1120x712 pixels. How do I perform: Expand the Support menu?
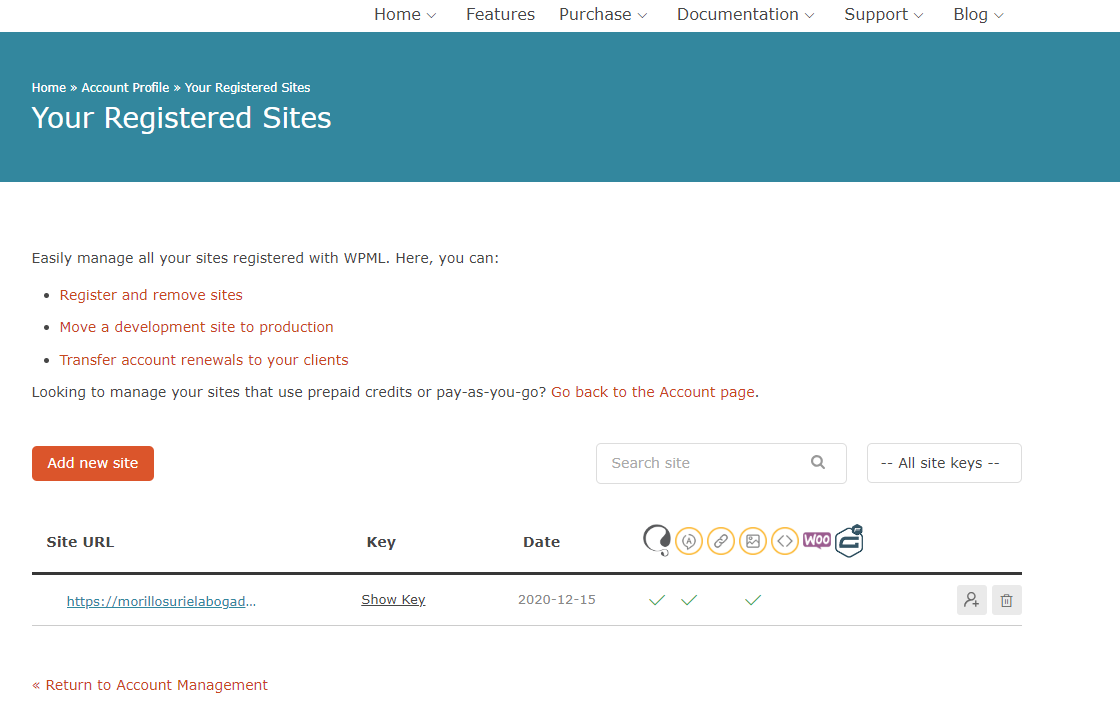click(x=883, y=14)
